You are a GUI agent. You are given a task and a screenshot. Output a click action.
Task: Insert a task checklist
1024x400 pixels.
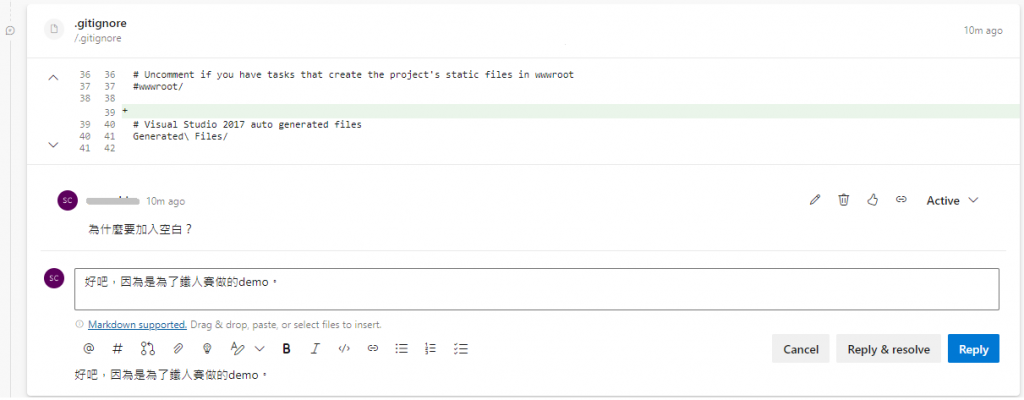point(461,349)
